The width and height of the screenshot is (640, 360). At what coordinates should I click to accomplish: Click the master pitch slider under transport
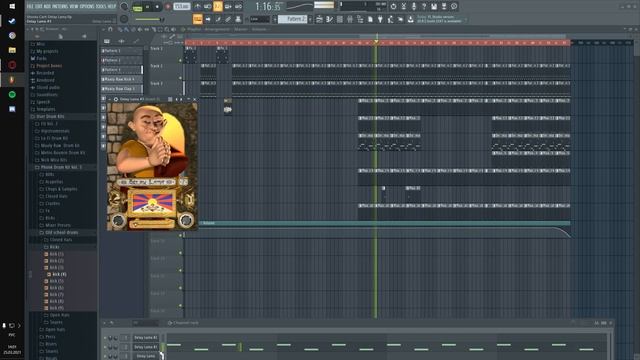coord(149,19)
